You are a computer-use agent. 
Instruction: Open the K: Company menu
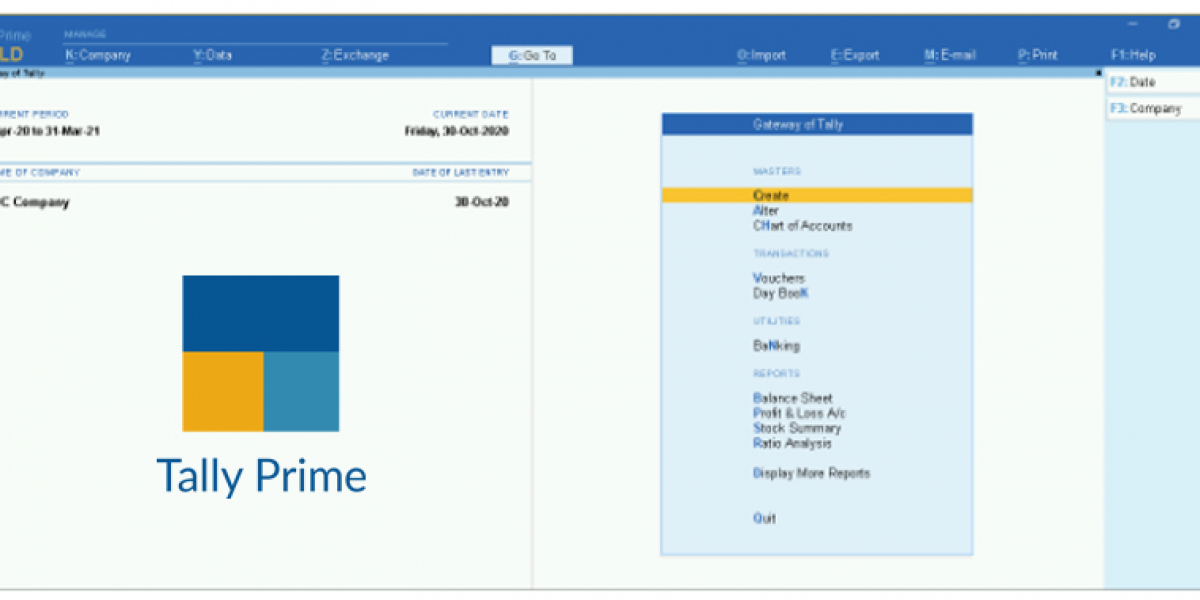tap(98, 56)
